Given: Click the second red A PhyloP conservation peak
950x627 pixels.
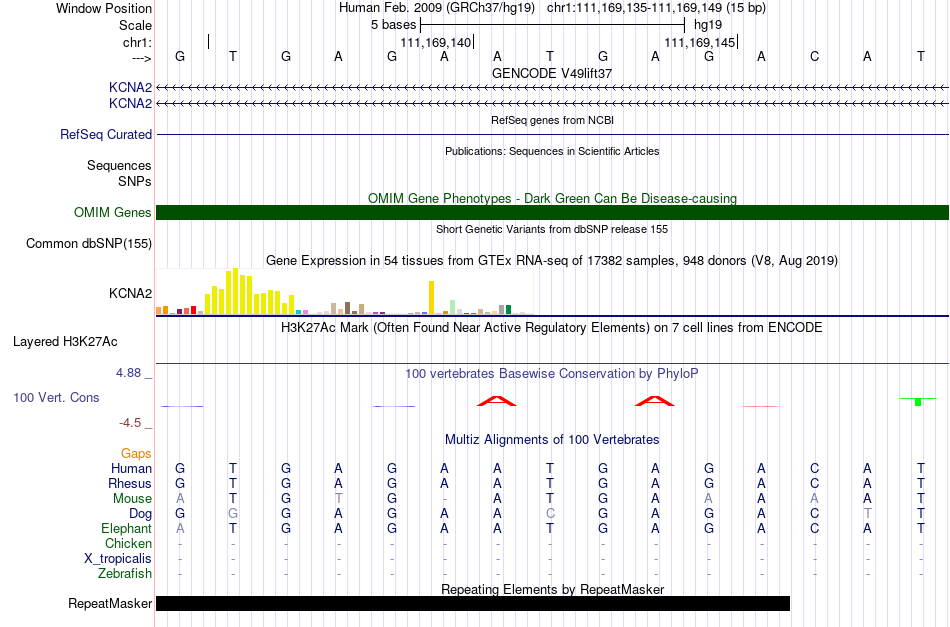Looking at the screenshot, I should 655,400.
